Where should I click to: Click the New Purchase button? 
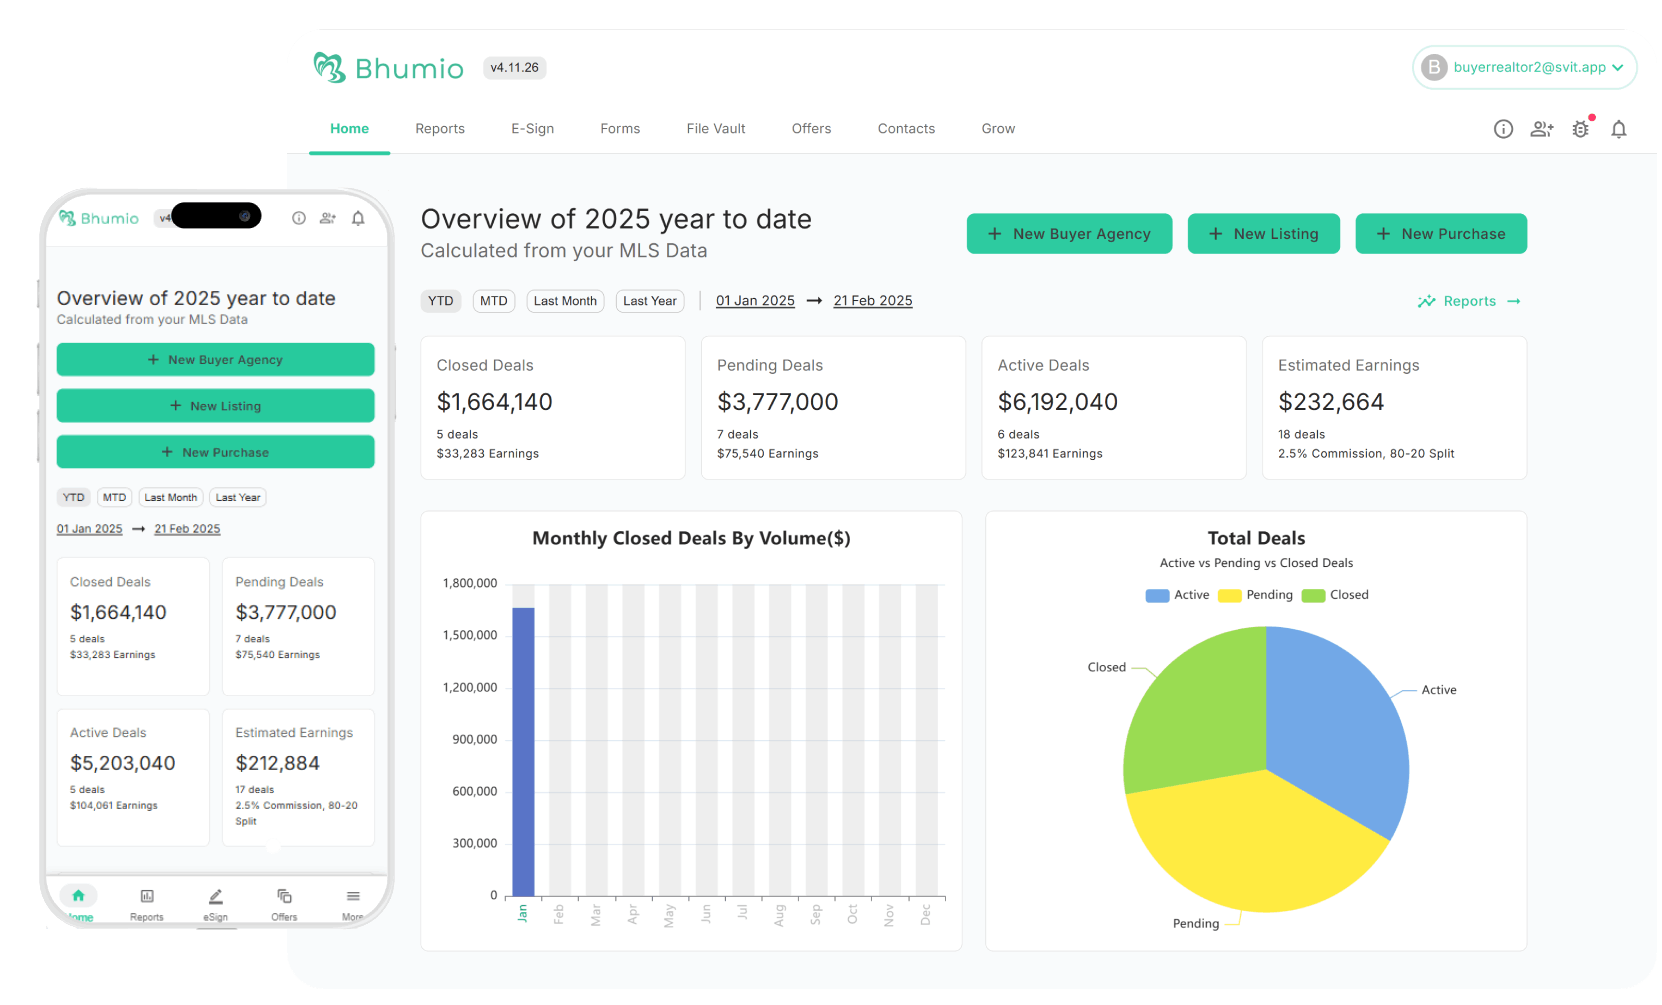1441,233
